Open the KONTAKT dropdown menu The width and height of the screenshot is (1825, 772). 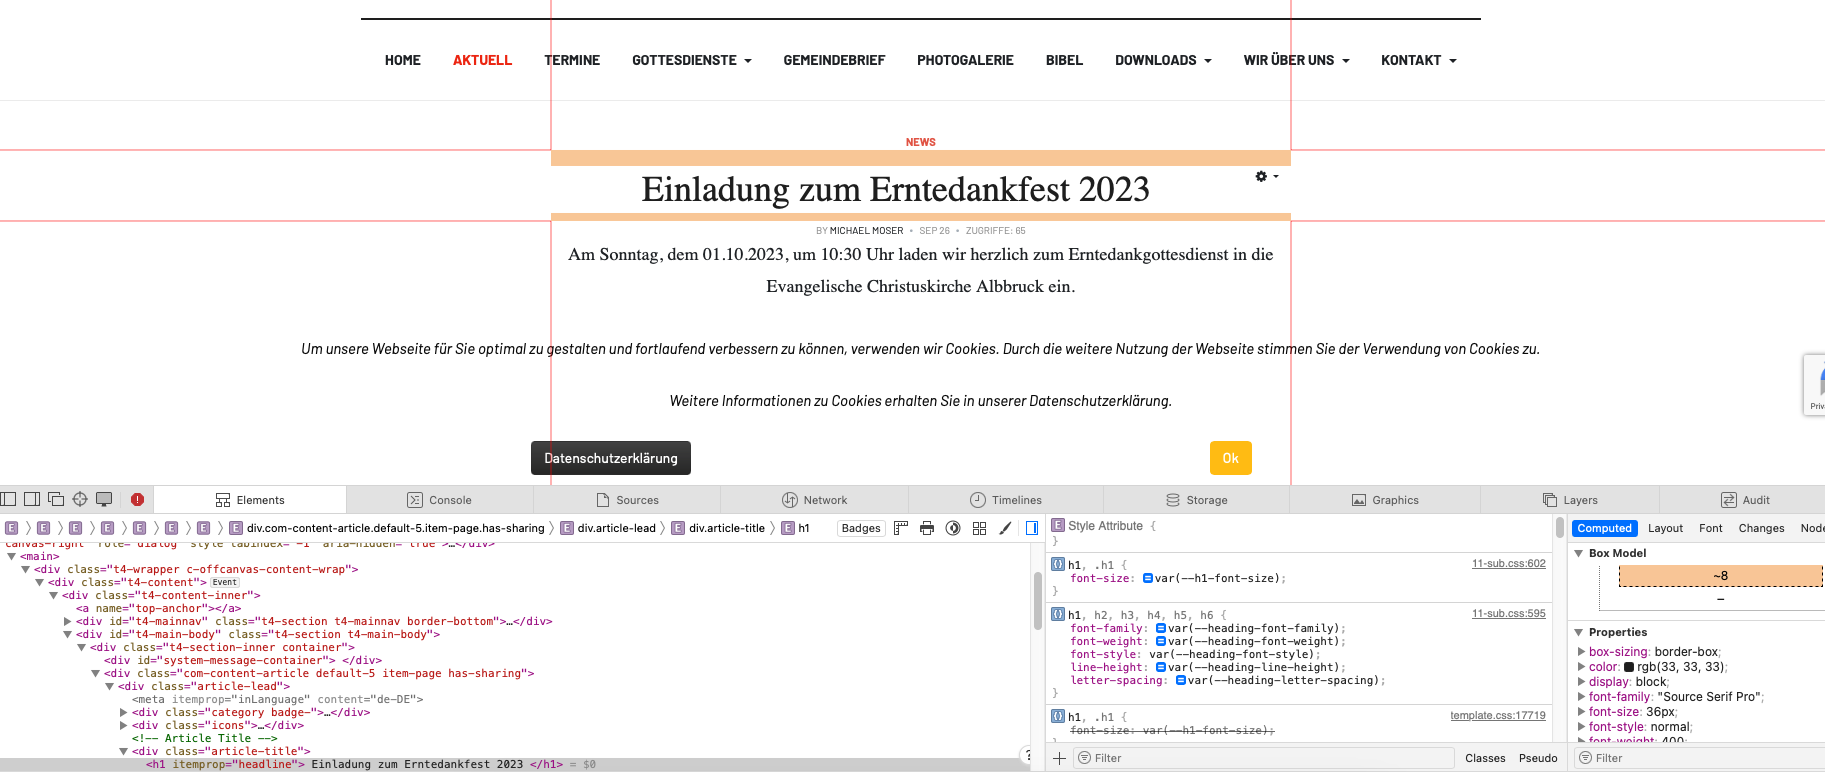(x=1418, y=60)
